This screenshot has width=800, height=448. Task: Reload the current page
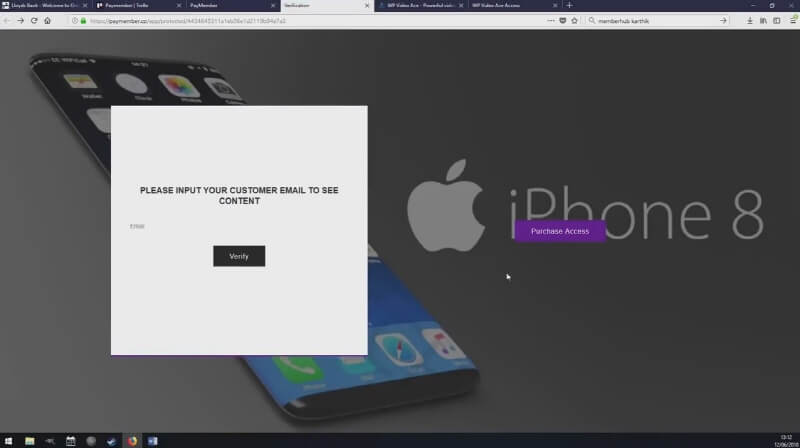point(34,21)
